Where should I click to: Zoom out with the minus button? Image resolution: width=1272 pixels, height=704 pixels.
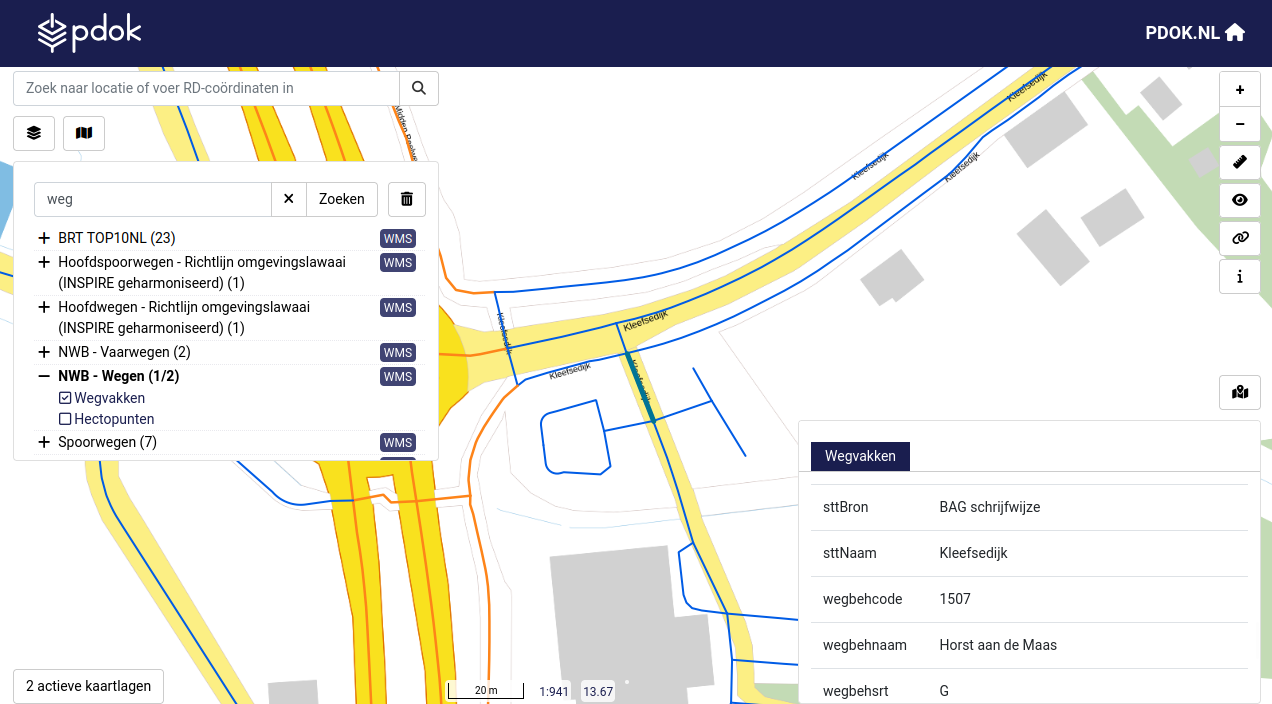coord(1240,125)
